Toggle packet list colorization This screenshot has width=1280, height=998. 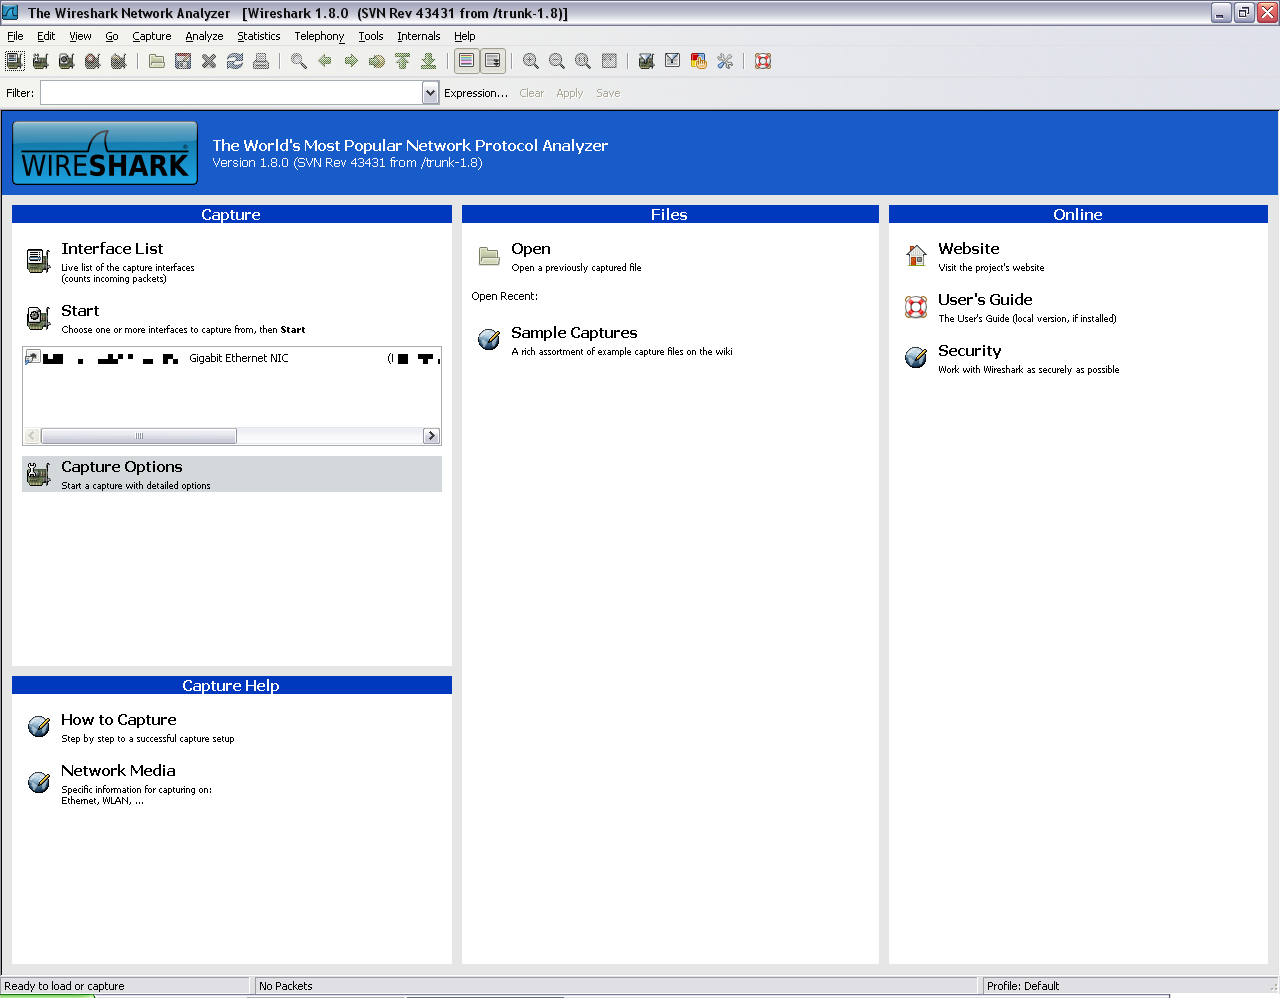click(466, 61)
